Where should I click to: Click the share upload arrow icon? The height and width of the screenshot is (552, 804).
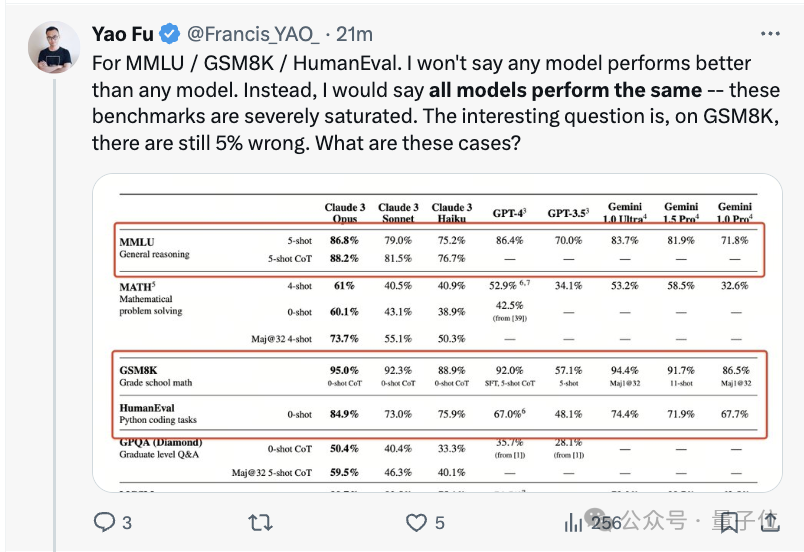770,521
